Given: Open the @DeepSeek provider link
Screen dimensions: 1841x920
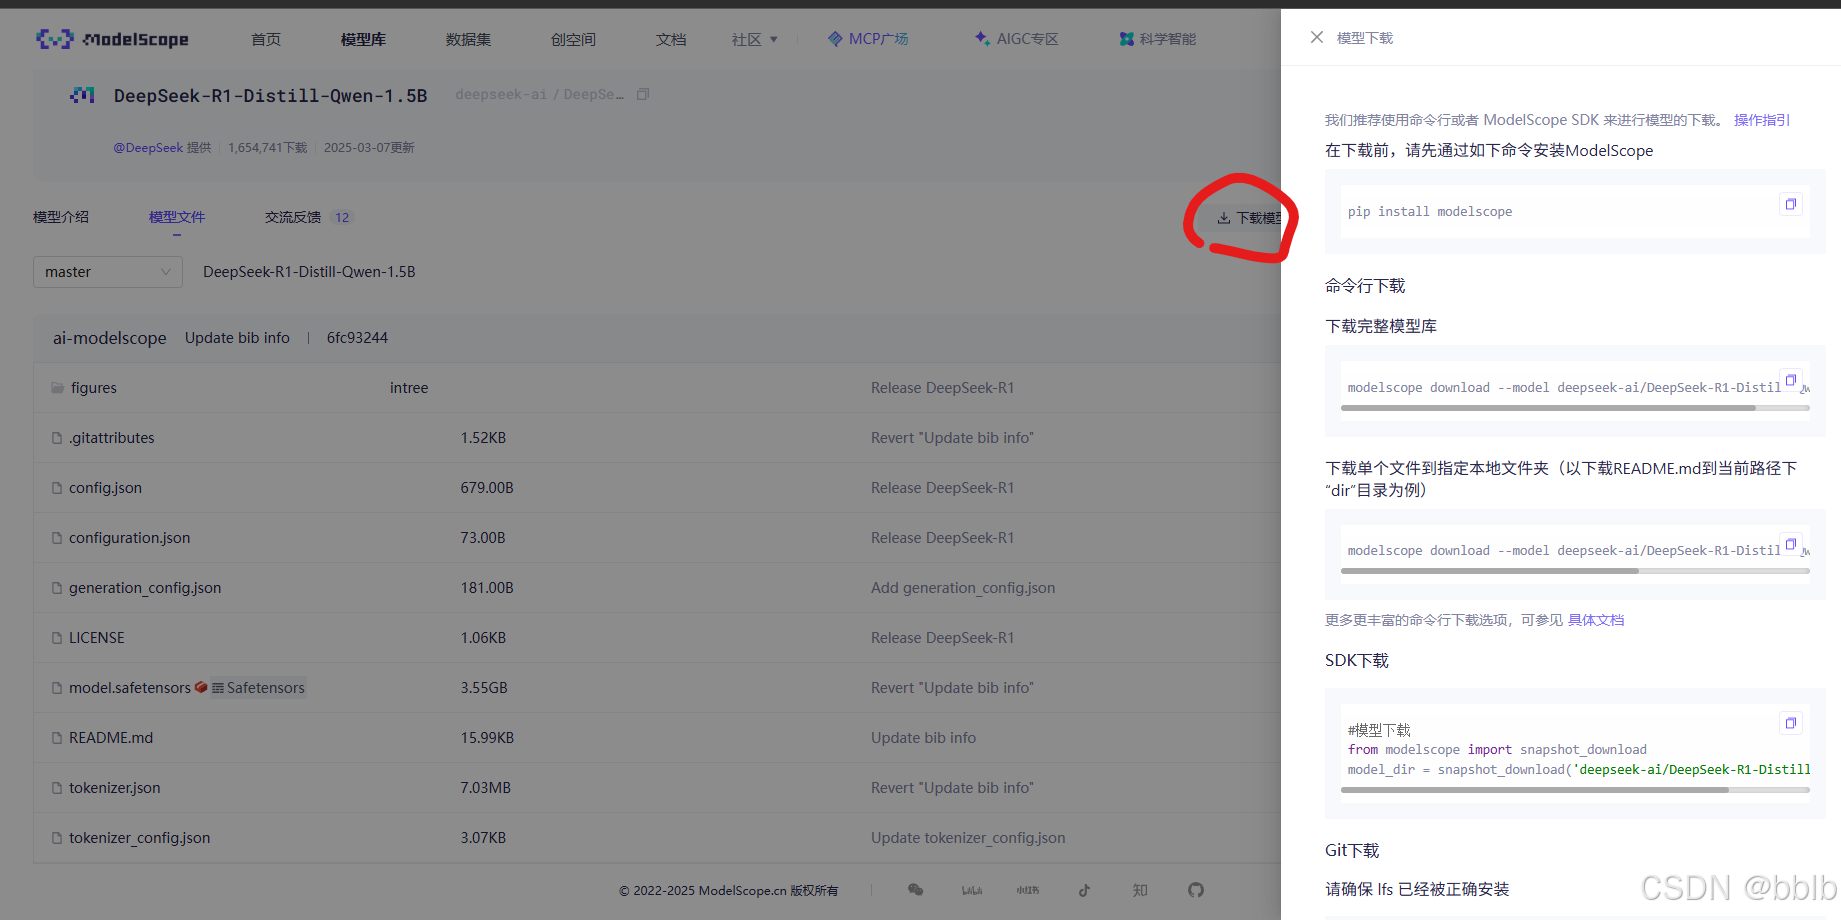Looking at the screenshot, I should [x=148, y=148].
